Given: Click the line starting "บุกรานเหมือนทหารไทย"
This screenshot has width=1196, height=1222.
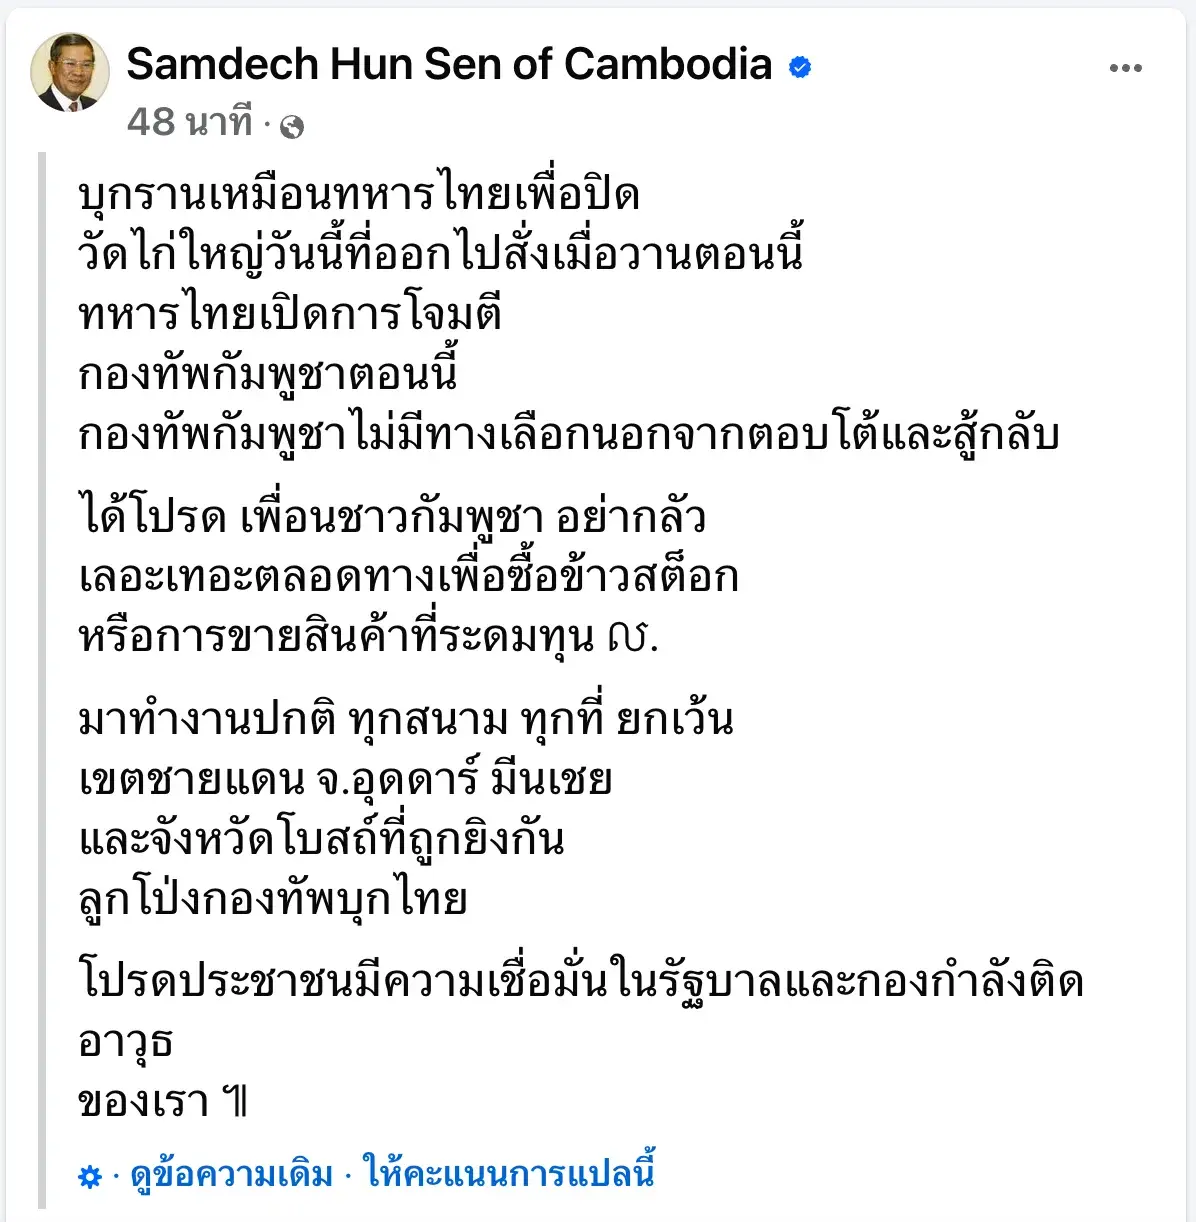Looking at the screenshot, I should (359, 194).
